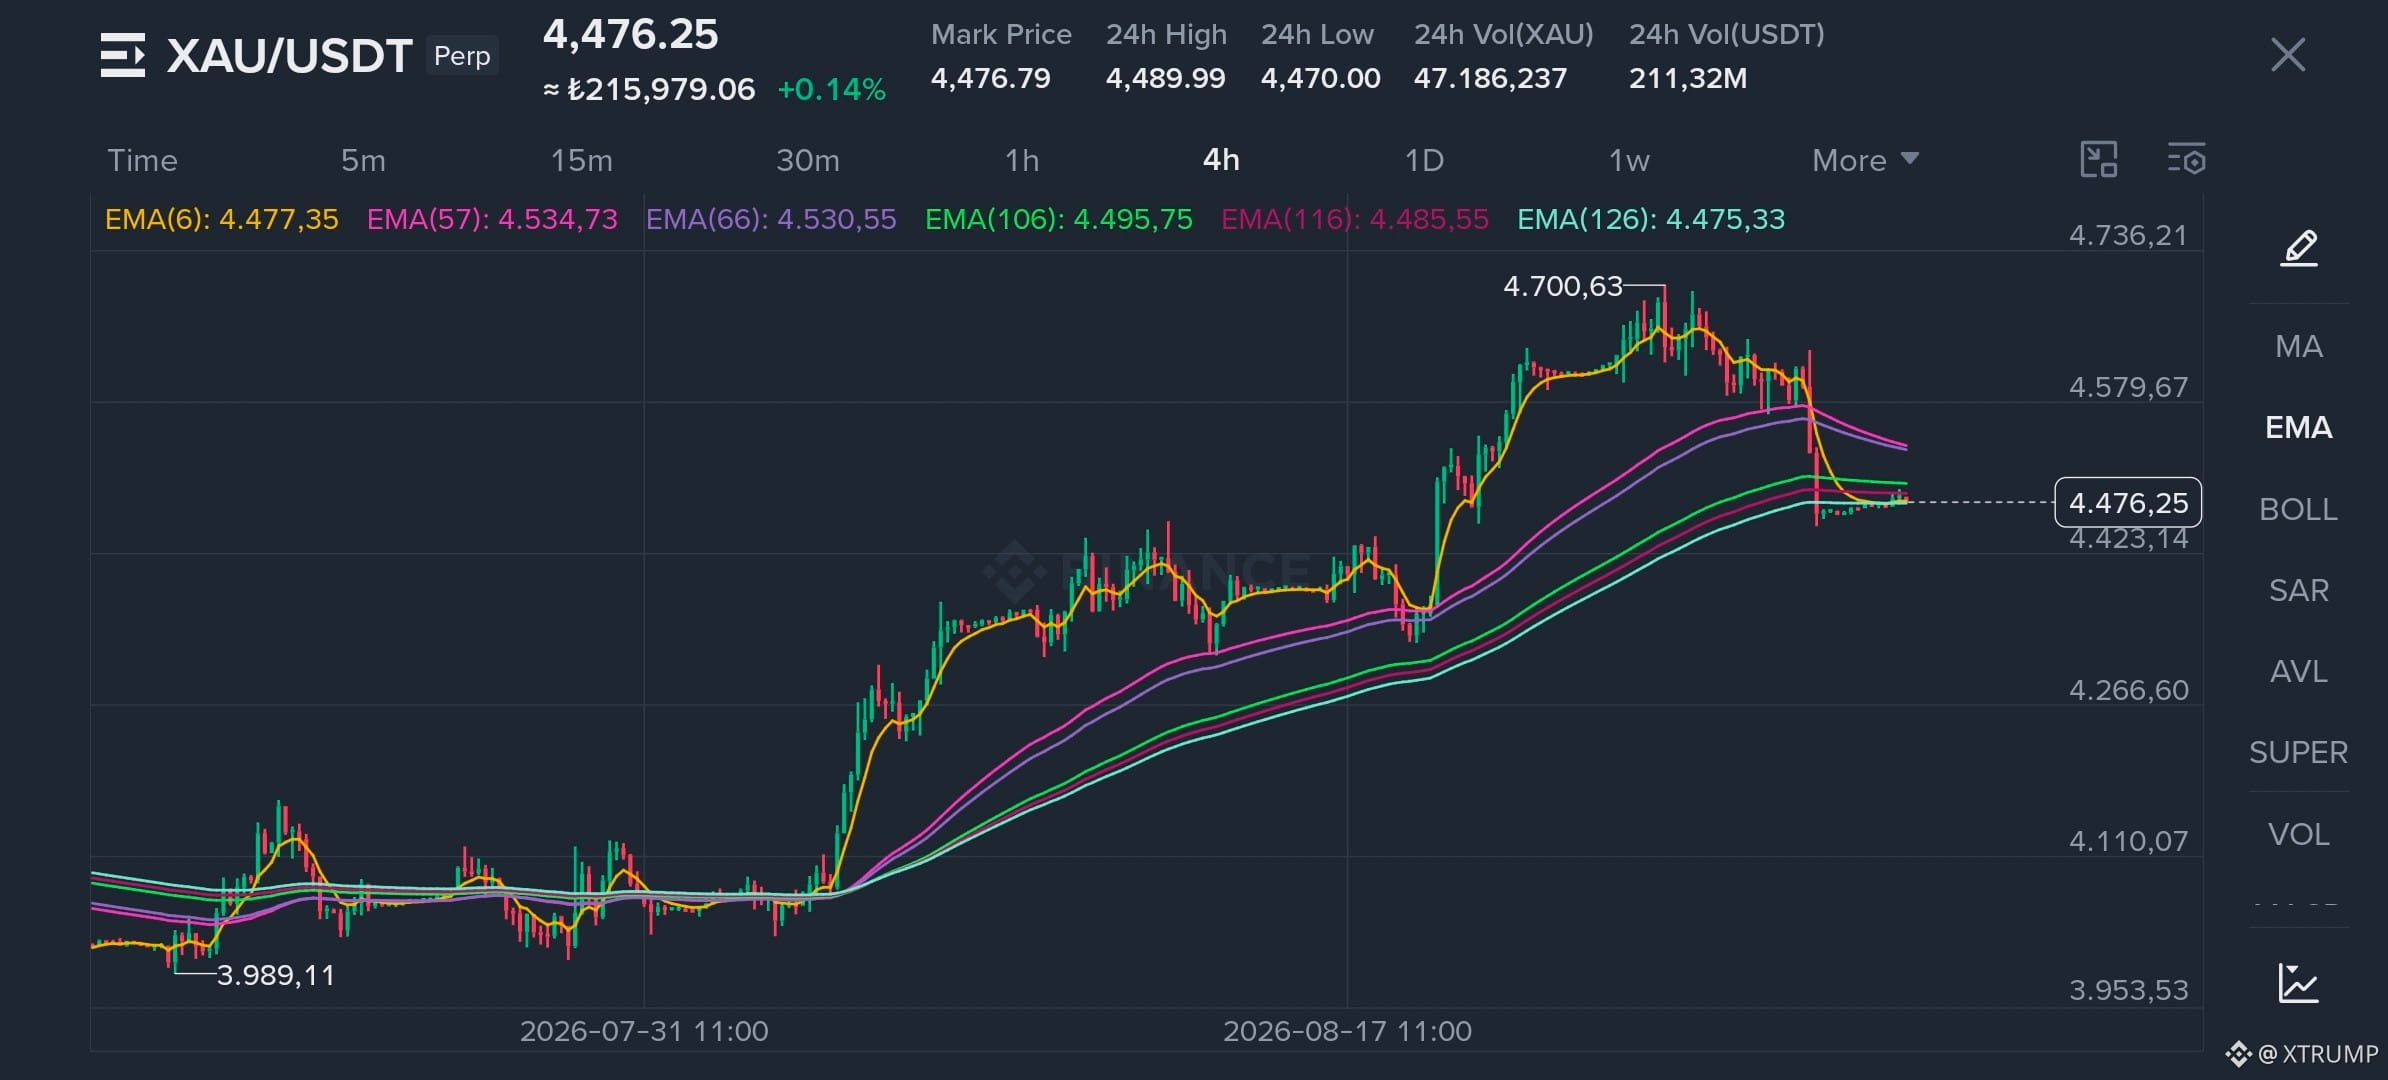Click the 3.989,11 low marker label
This screenshot has height=1080, width=2388.
(x=276, y=975)
